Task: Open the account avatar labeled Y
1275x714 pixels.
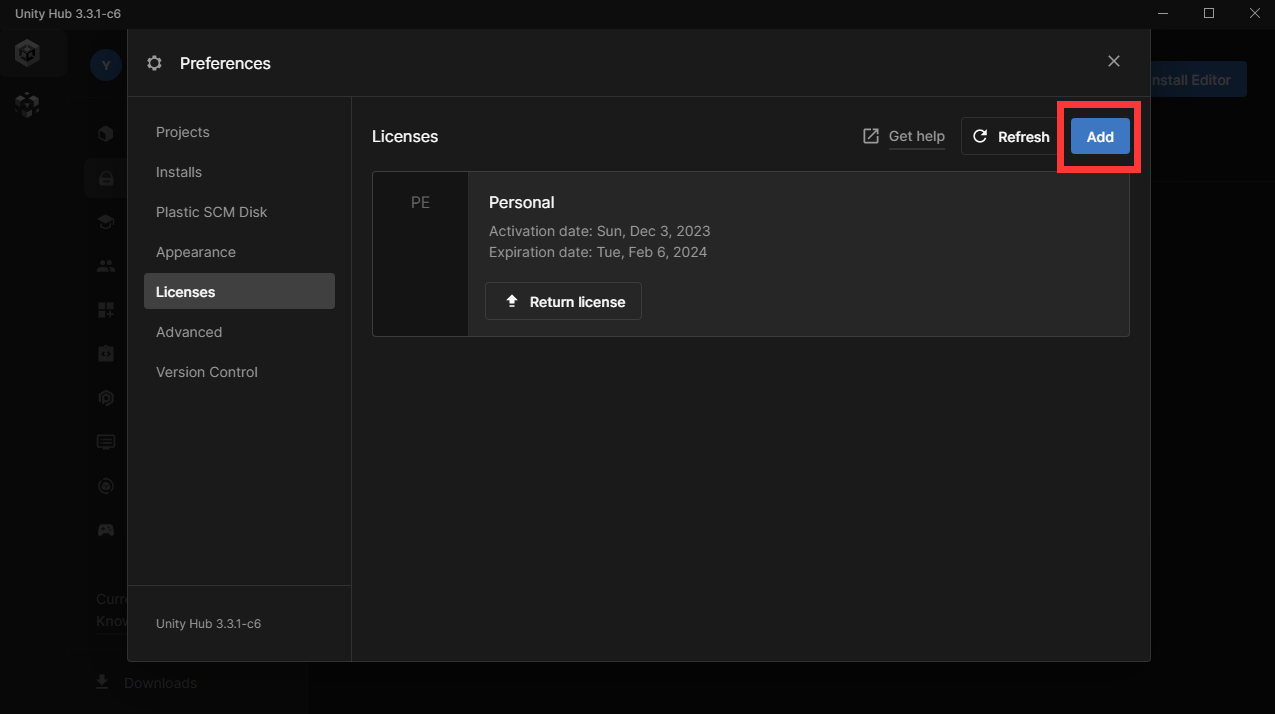Action: click(x=105, y=65)
